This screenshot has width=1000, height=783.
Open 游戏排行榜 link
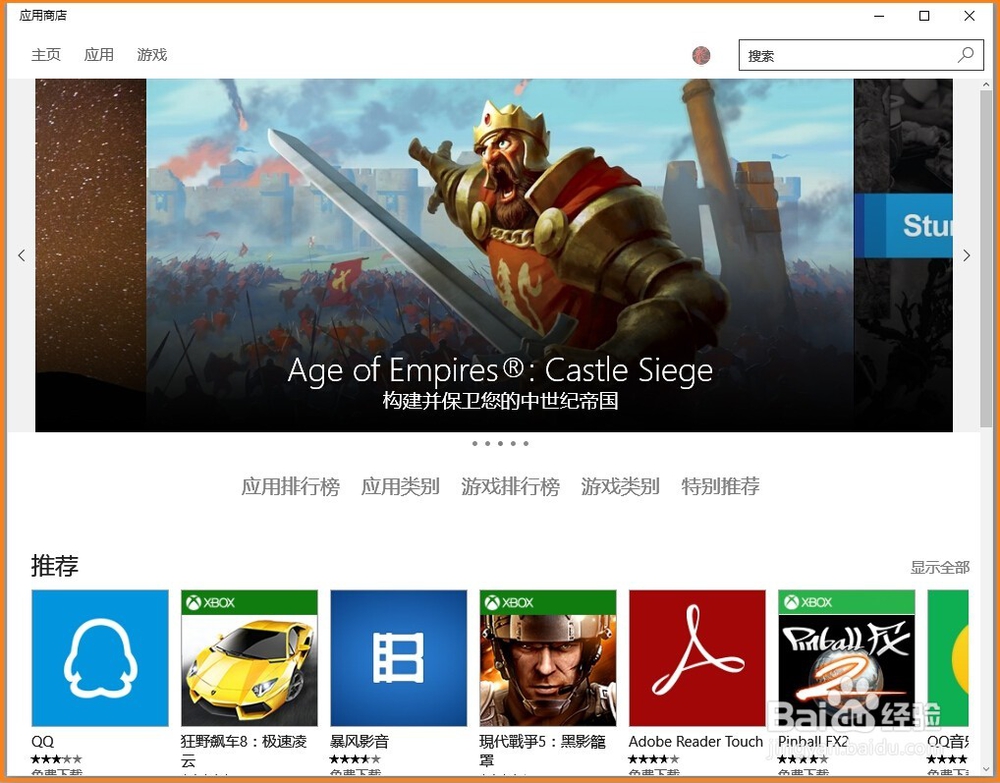coord(510,487)
